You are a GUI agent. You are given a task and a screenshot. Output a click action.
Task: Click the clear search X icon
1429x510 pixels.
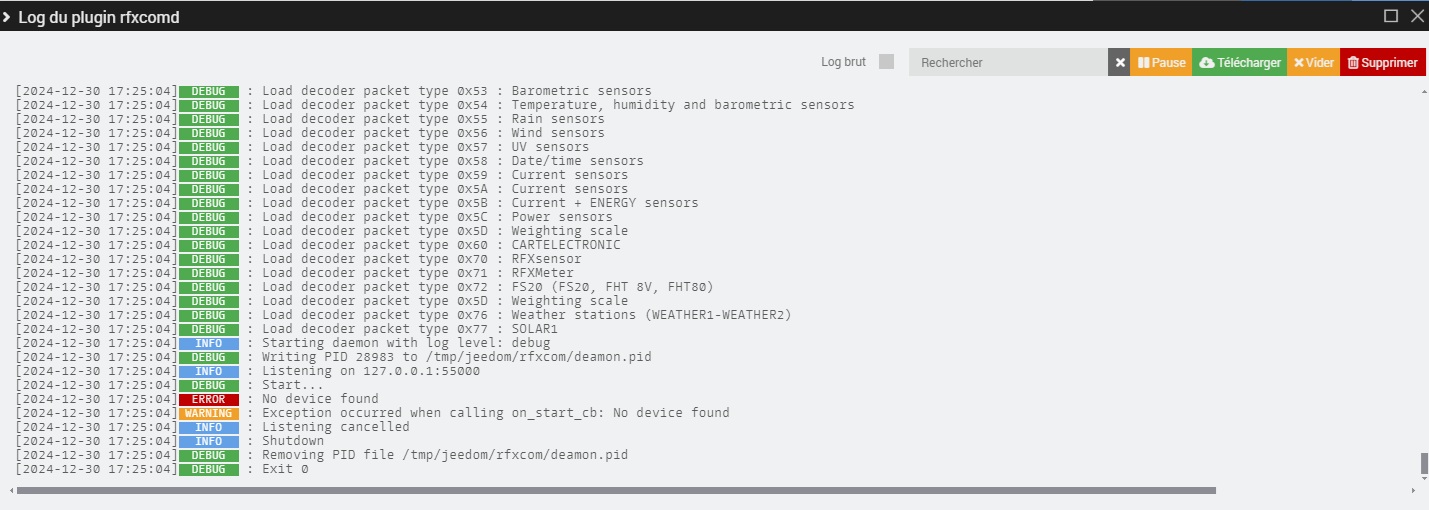click(1120, 62)
